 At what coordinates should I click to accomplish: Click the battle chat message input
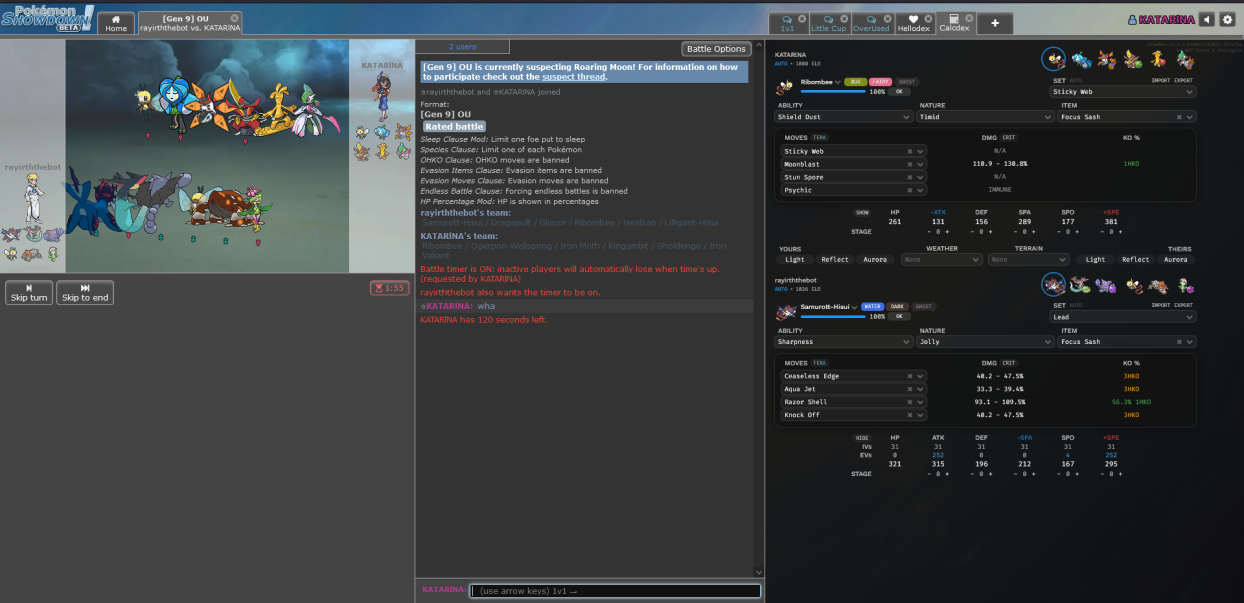point(615,591)
